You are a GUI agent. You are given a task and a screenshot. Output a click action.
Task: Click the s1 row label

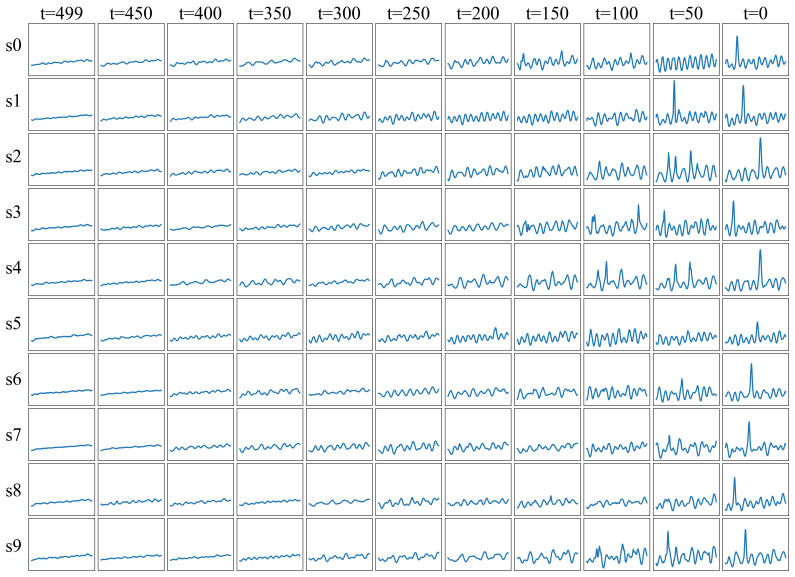14,101
